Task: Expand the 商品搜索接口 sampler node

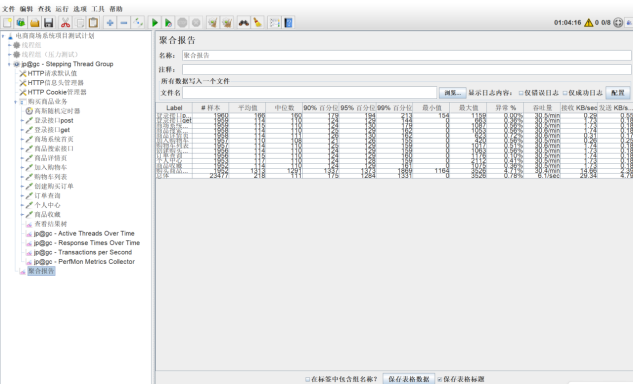Action: (x=22, y=149)
